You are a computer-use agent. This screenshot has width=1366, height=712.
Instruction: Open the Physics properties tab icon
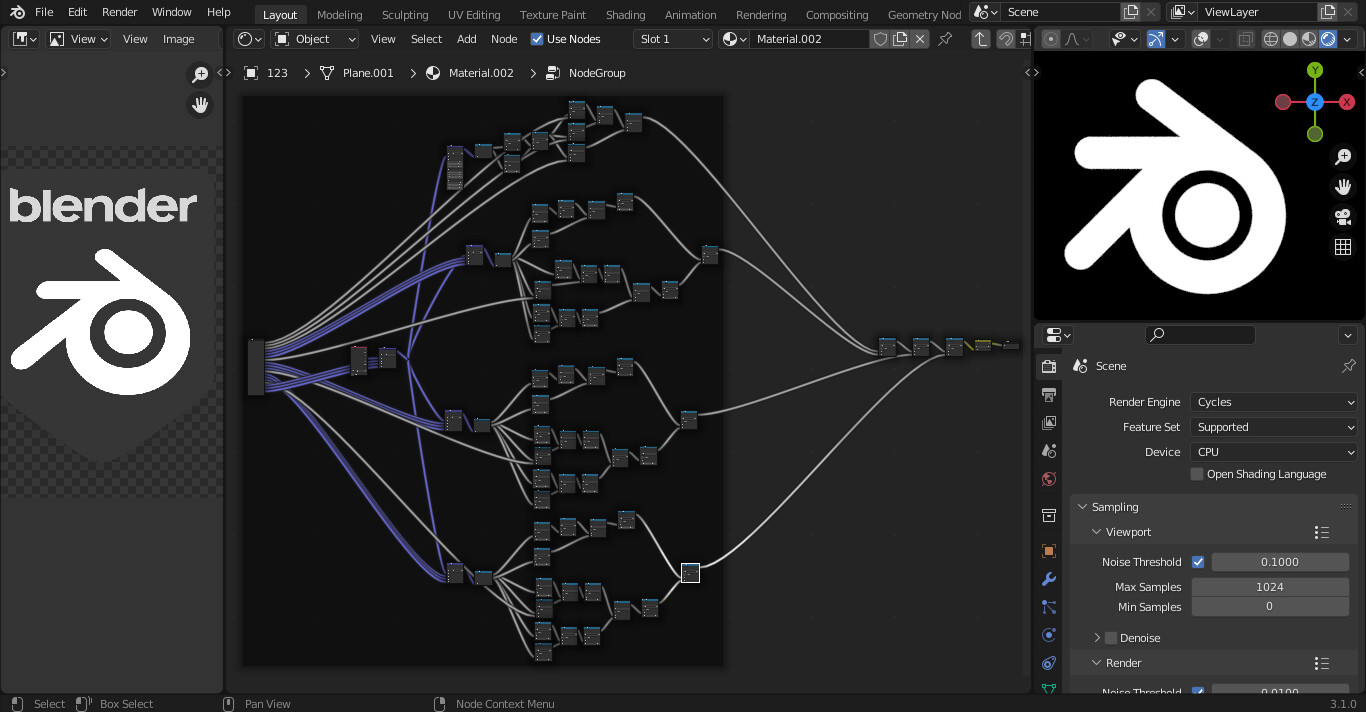[1049, 635]
